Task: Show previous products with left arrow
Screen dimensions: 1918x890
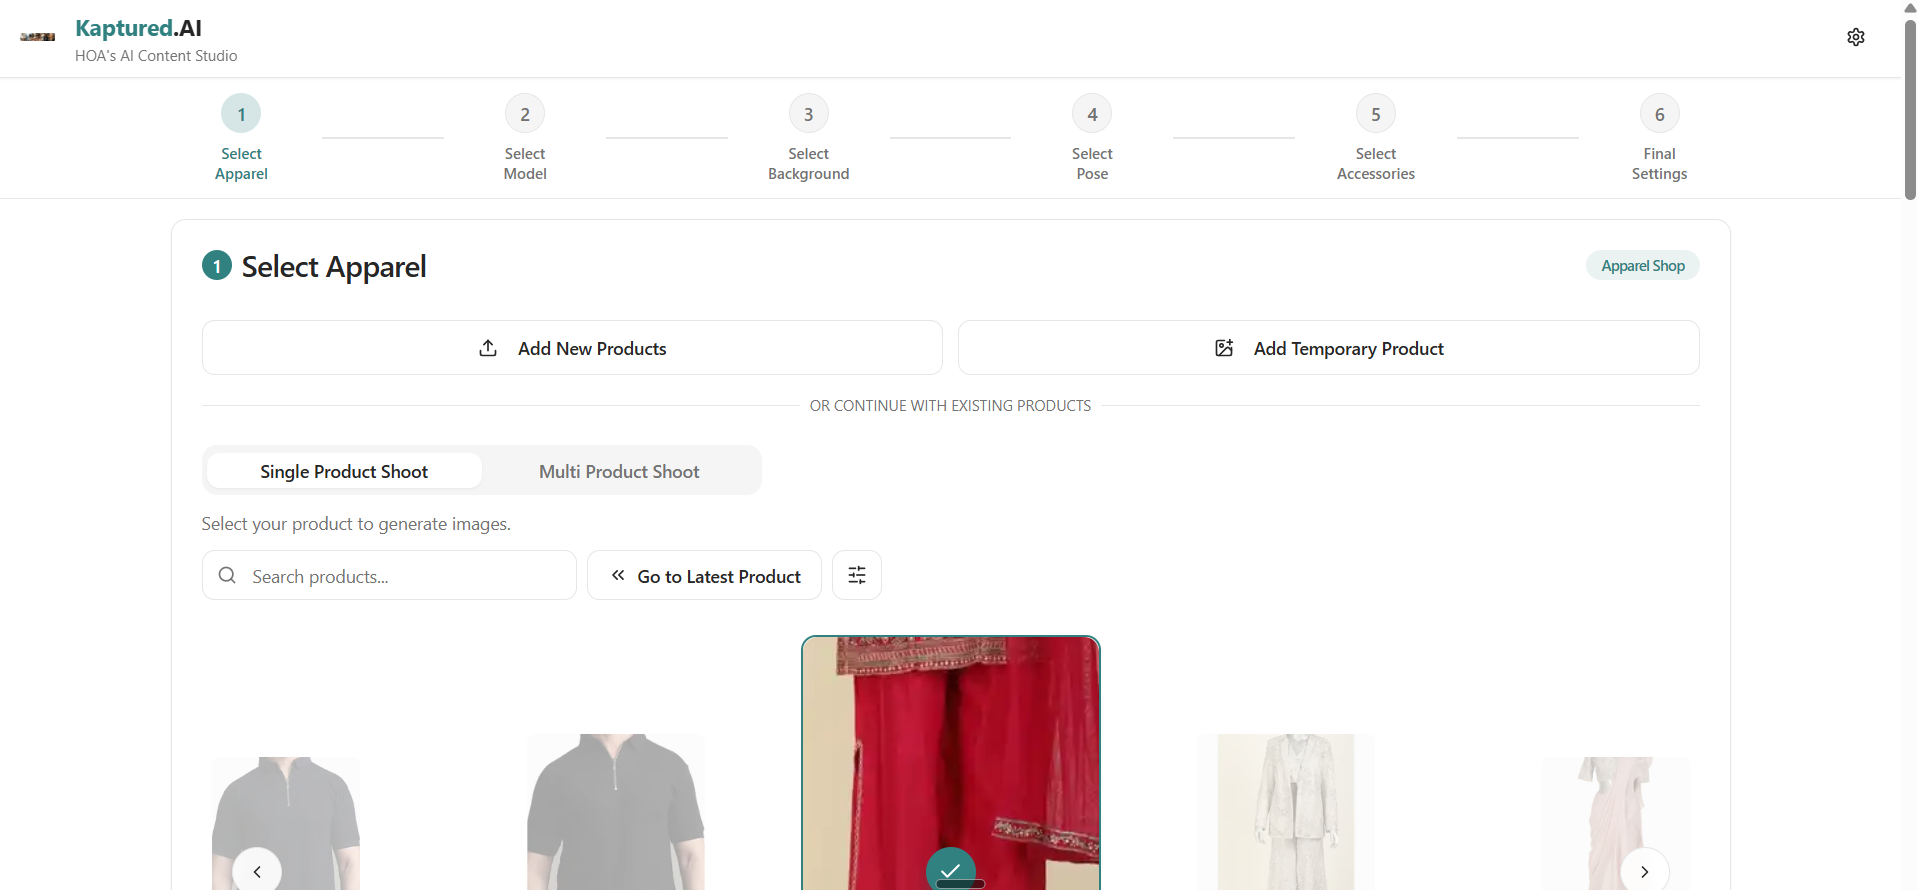Action: [257, 871]
